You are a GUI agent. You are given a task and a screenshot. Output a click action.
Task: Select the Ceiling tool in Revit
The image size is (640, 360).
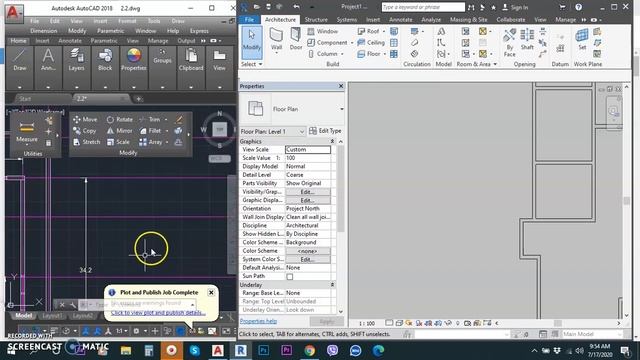click(371, 42)
